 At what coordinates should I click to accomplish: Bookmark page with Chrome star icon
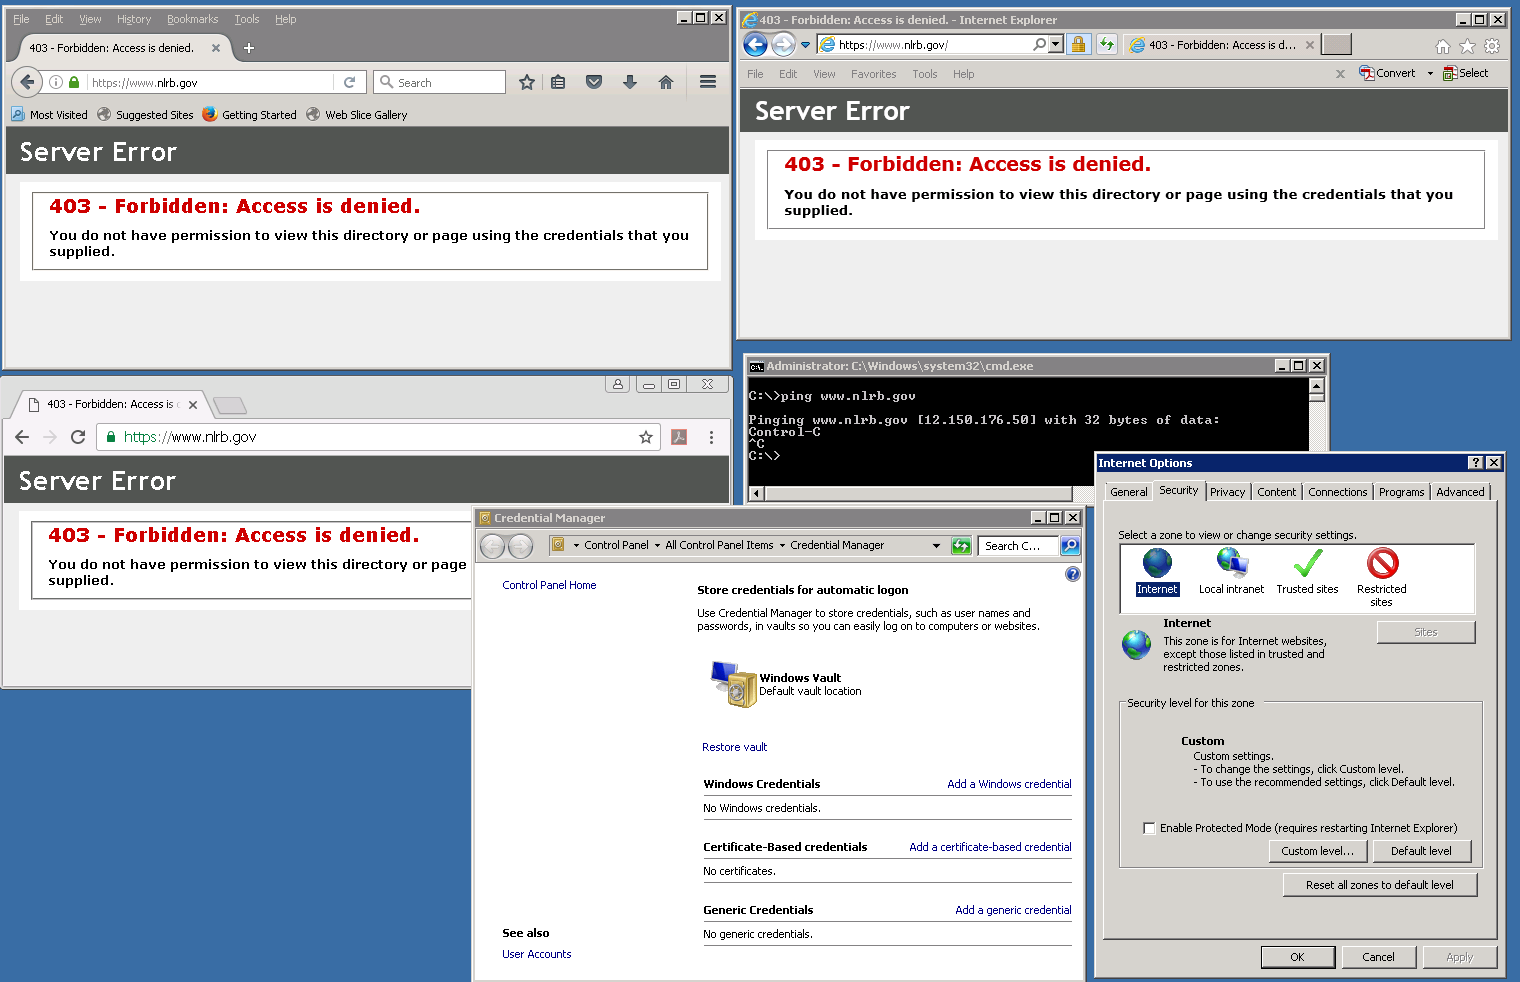click(x=646, y=437)
